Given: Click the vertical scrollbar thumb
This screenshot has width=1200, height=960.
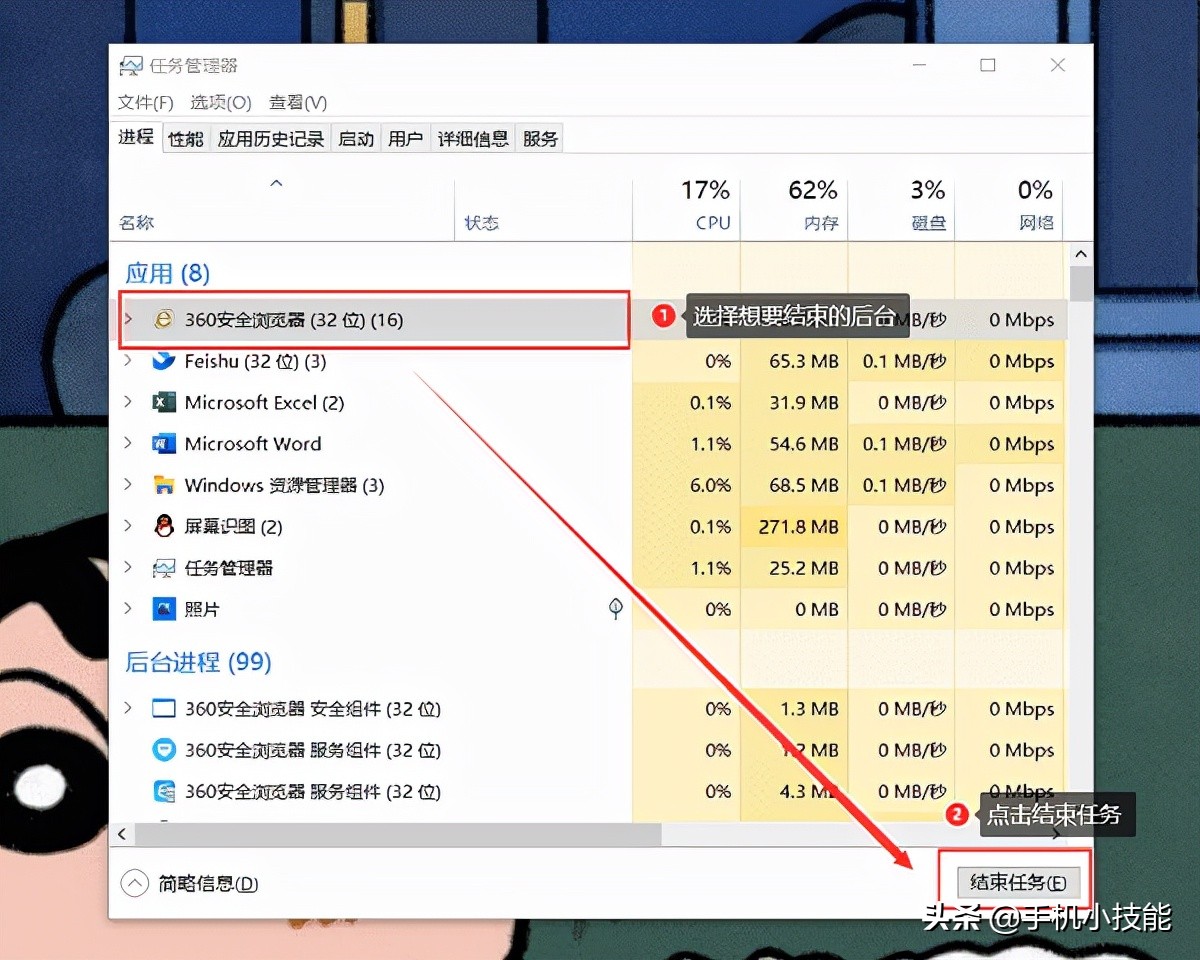Looking at the screenshot, I should 1080,284.
